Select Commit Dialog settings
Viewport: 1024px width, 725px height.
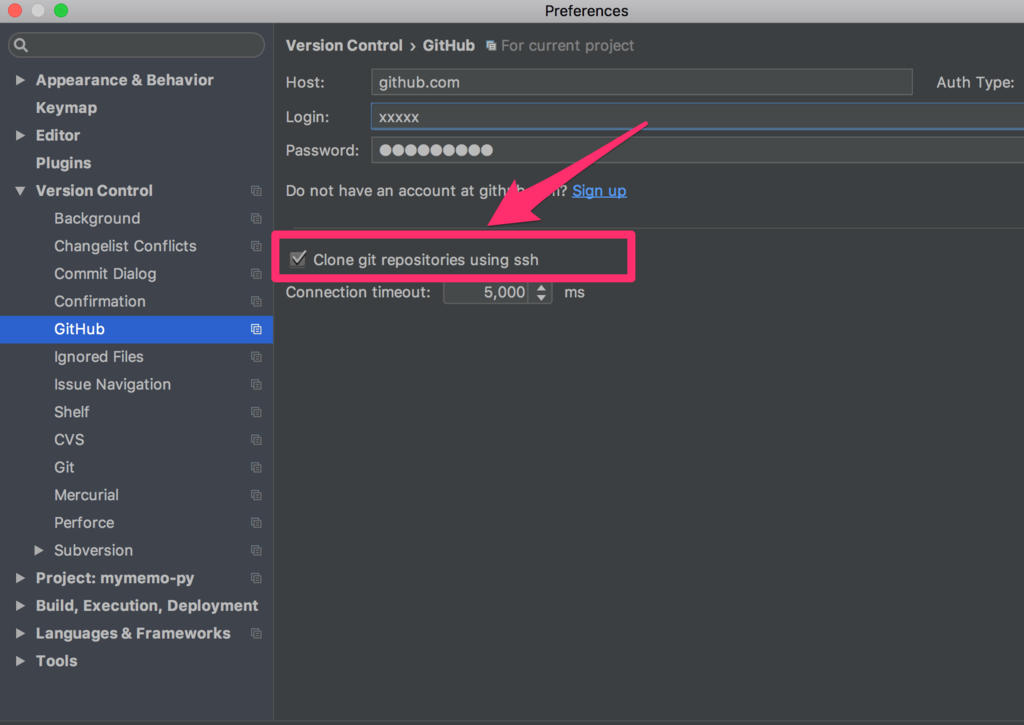[x=105, y=274]
